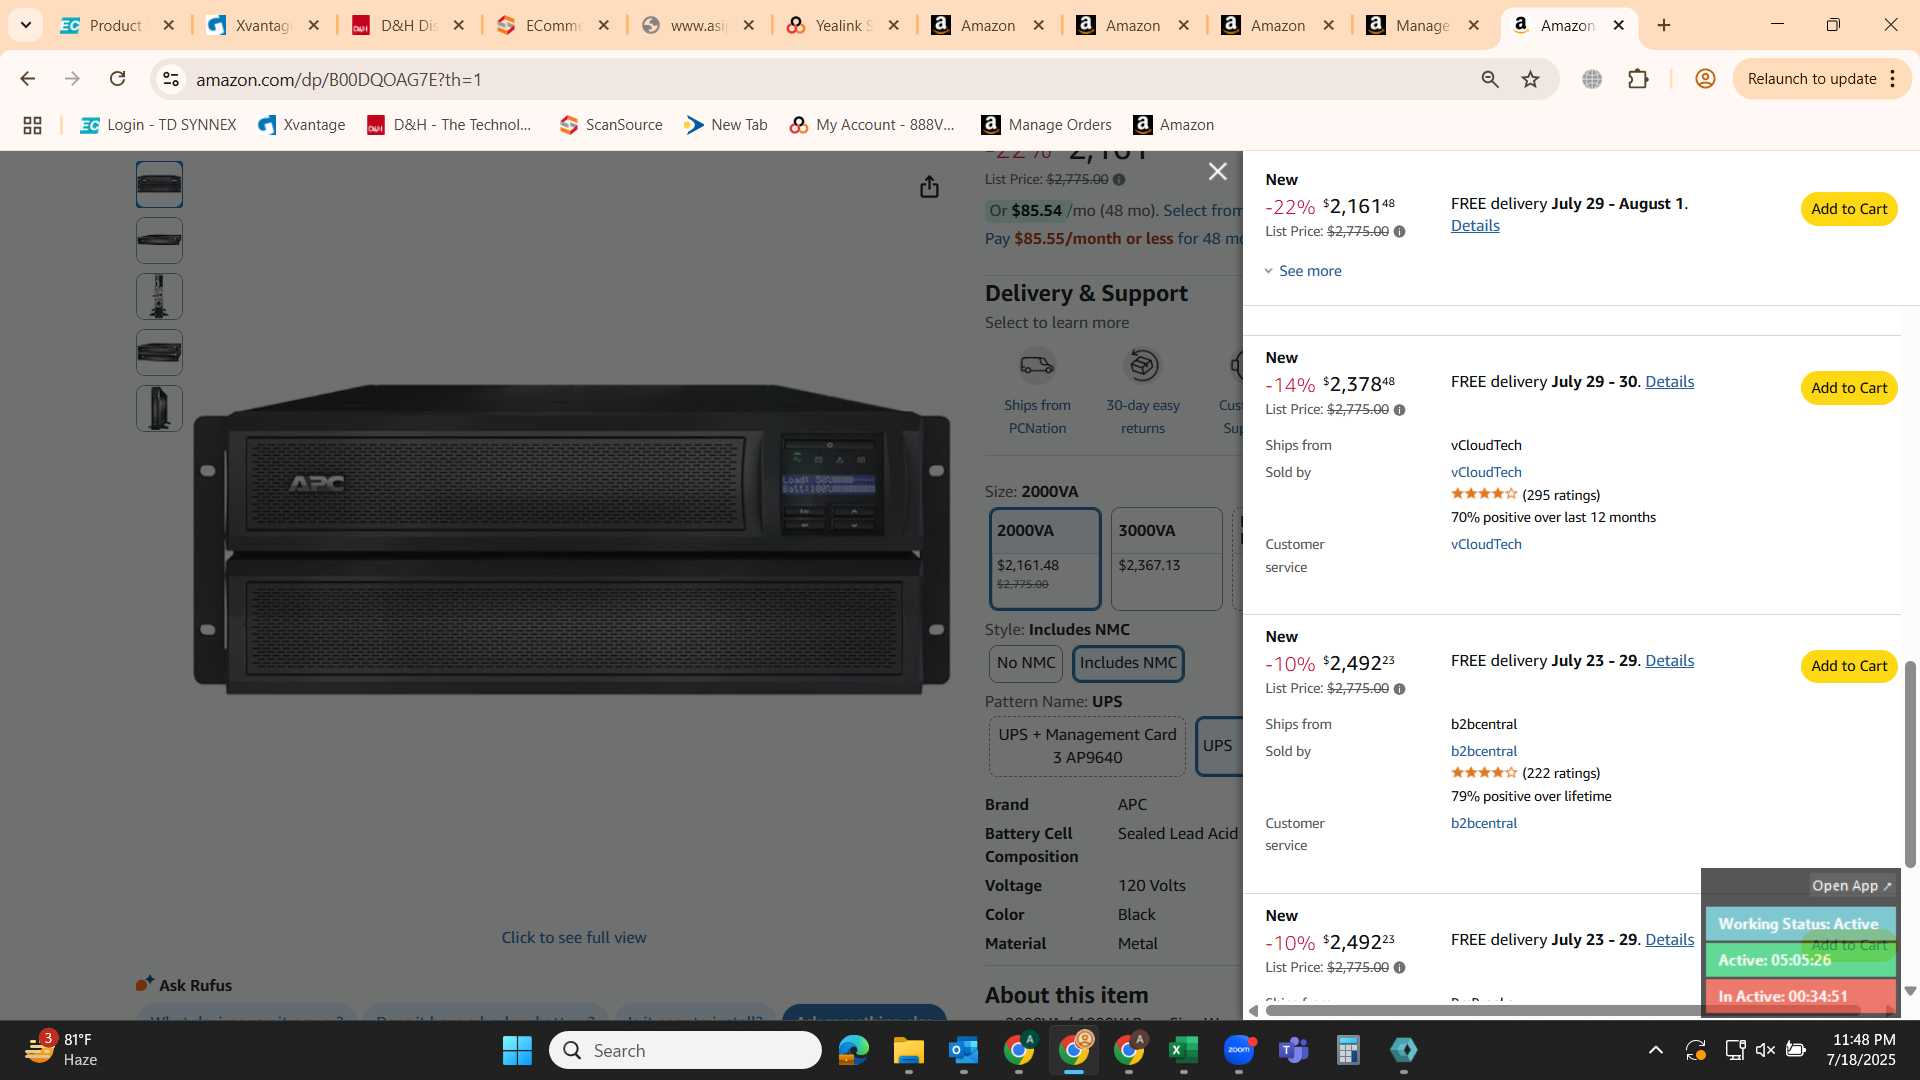The image size is (1920, 1080).
Task: Select the 3000VA size option
Action: click(1166, 559)
